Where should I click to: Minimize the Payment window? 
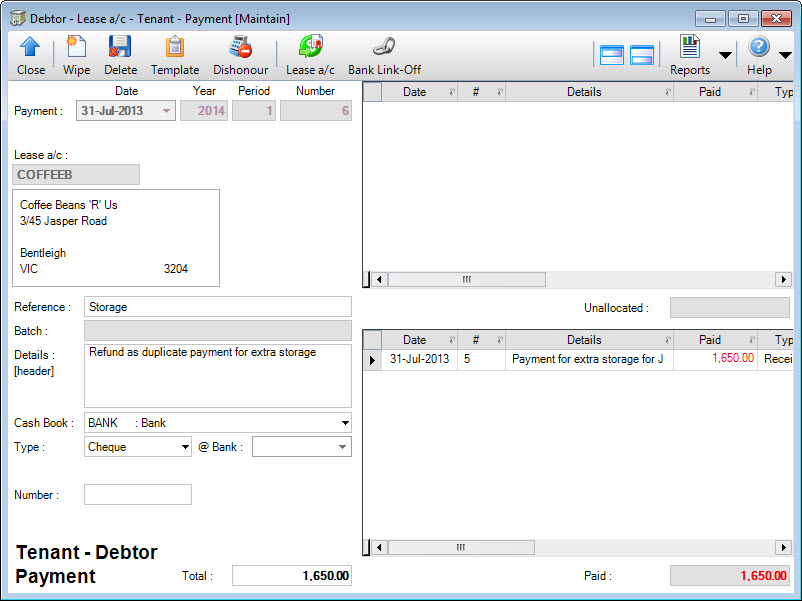[710, 19]
